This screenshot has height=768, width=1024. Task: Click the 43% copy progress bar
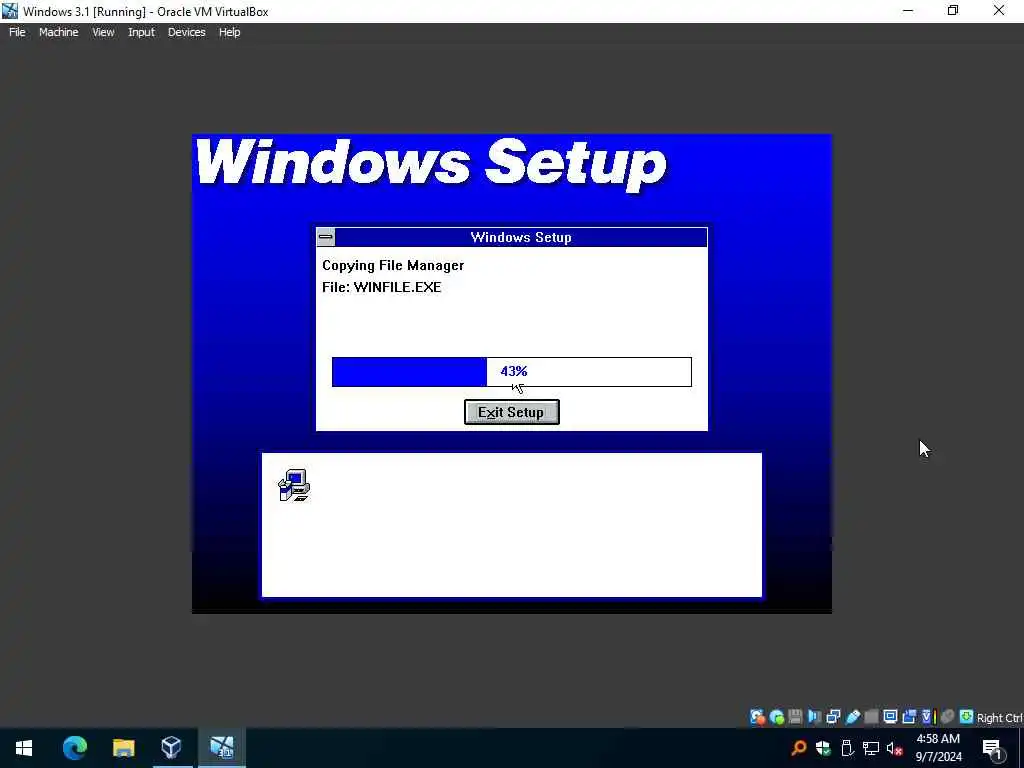tap(511, 372)
